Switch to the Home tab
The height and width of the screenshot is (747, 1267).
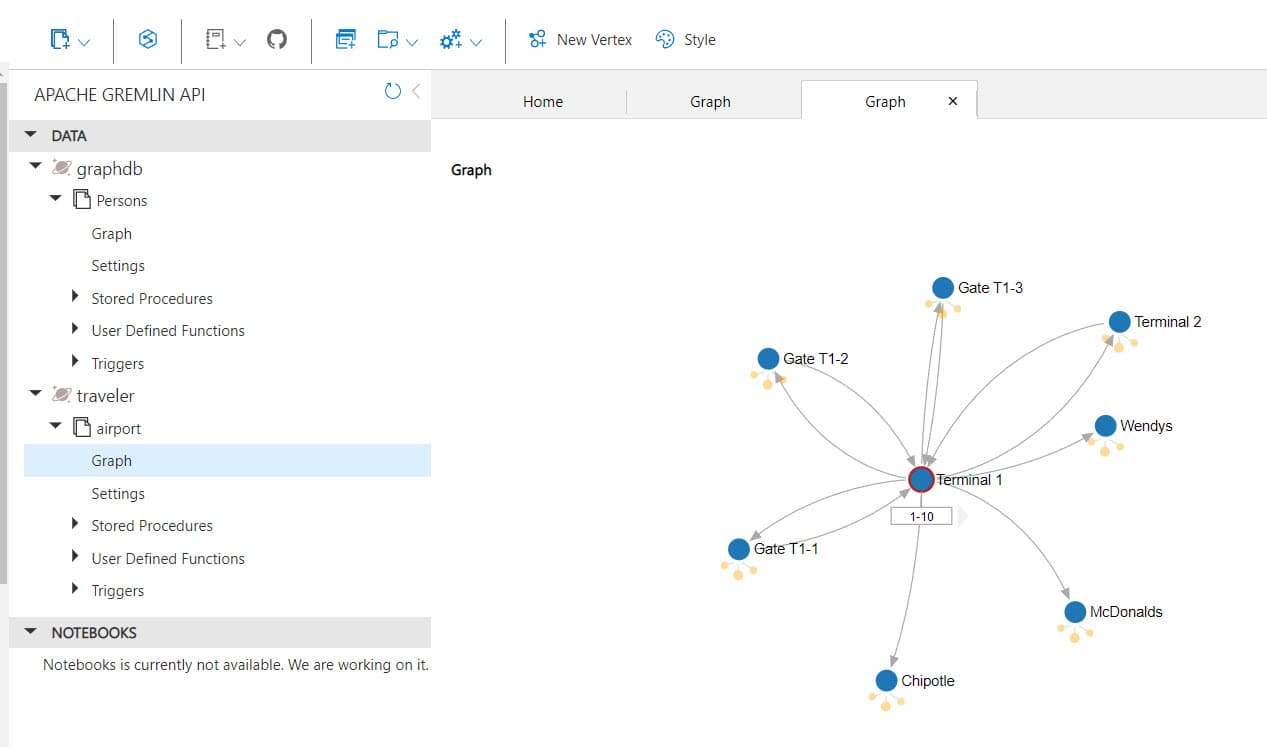click(542, 101)
